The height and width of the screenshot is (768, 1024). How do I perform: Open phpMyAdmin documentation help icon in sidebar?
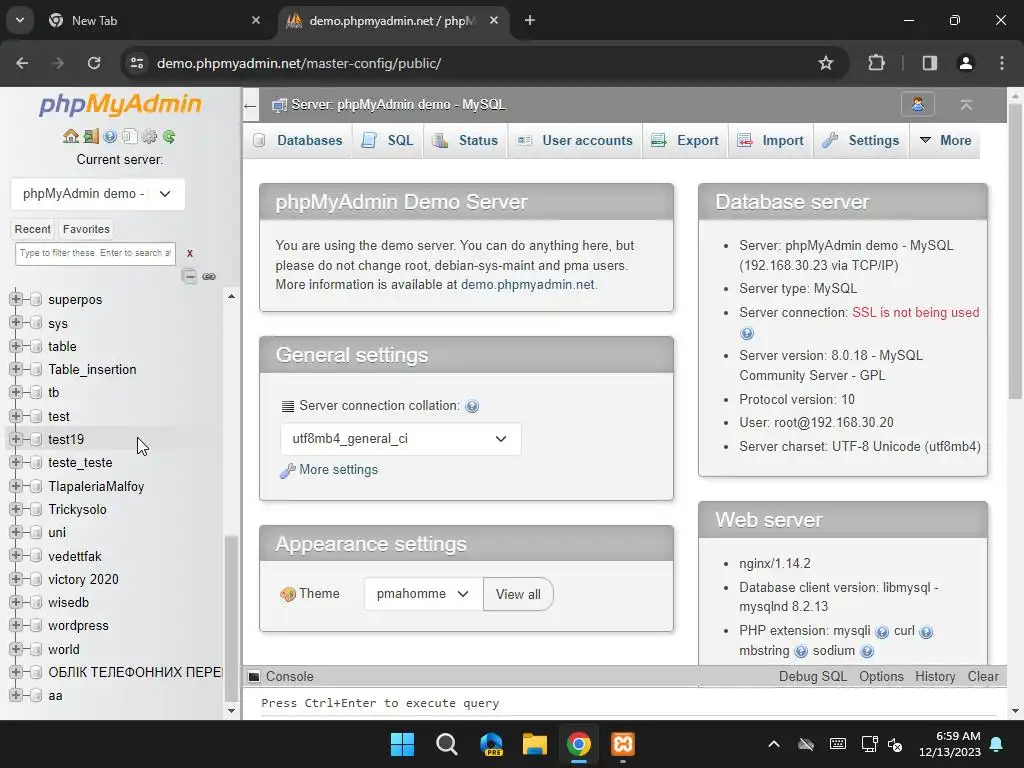coord(110,136)
